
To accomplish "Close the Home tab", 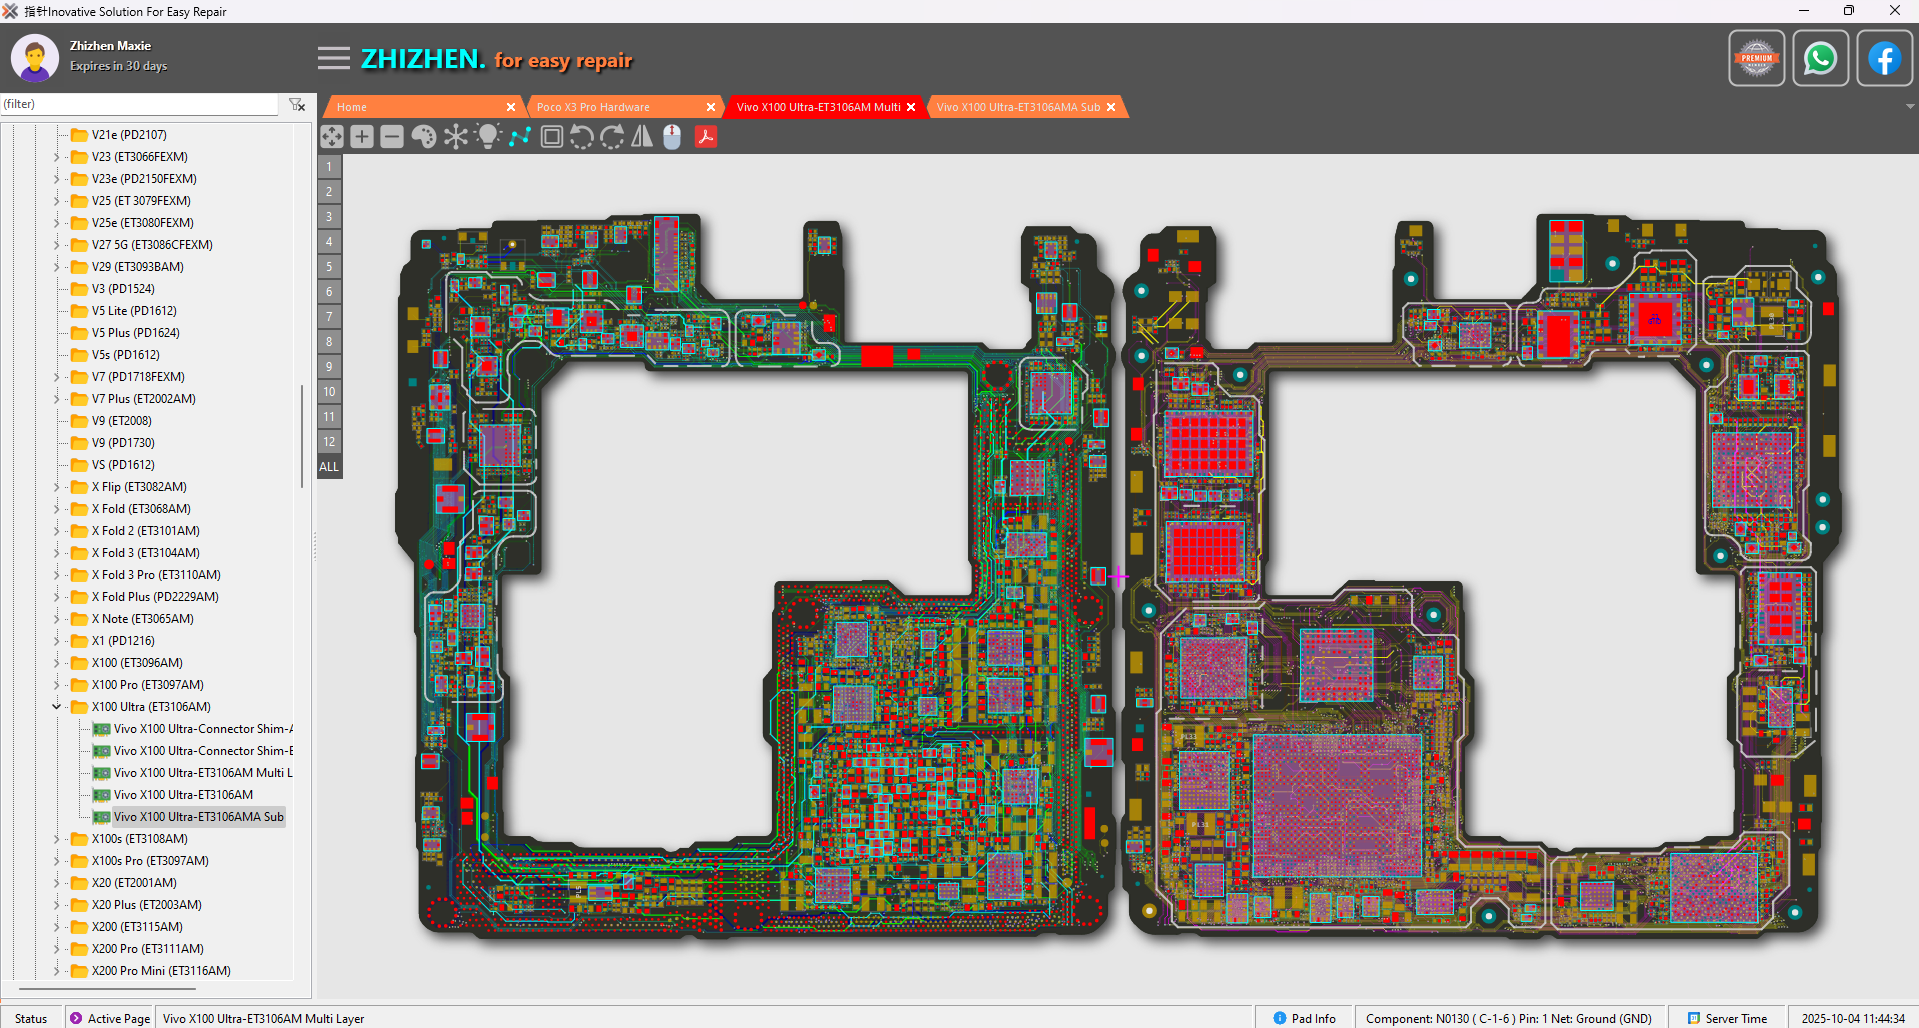I will (511, 107).
